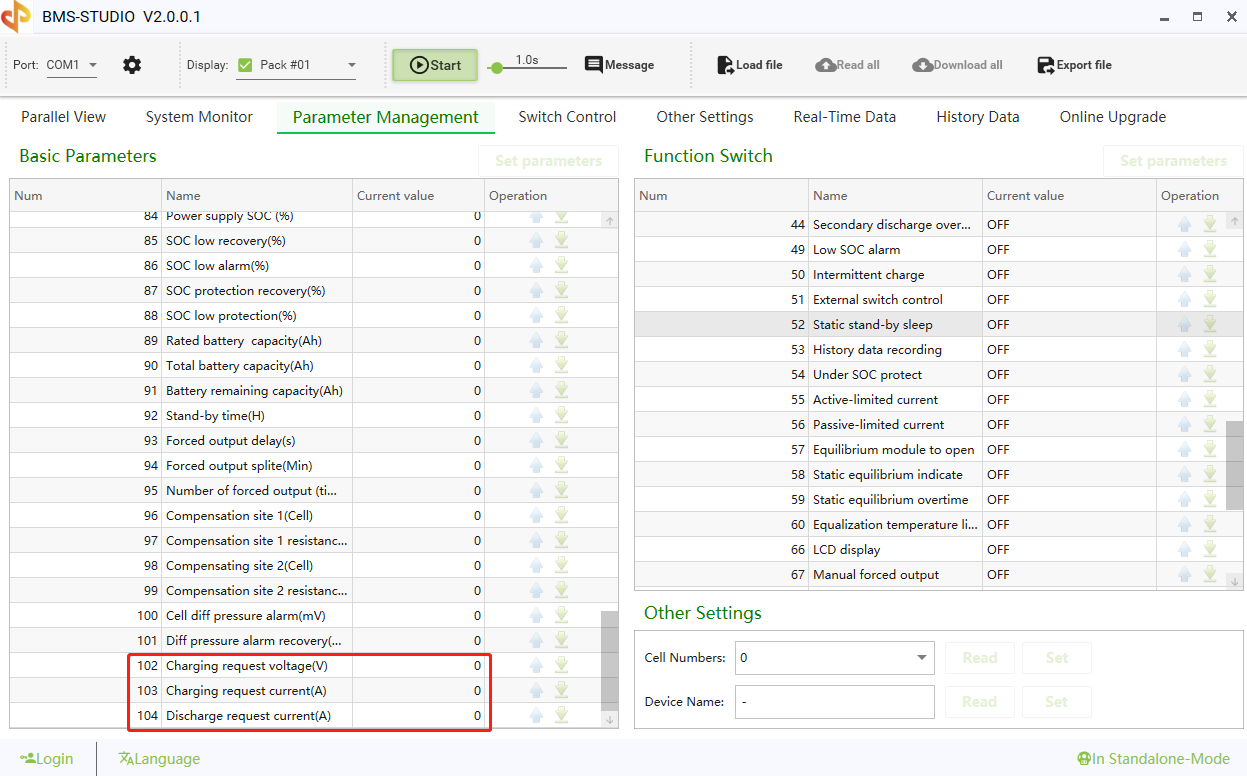Download Static stand-by sleep down arrow

click(1210, 325)
